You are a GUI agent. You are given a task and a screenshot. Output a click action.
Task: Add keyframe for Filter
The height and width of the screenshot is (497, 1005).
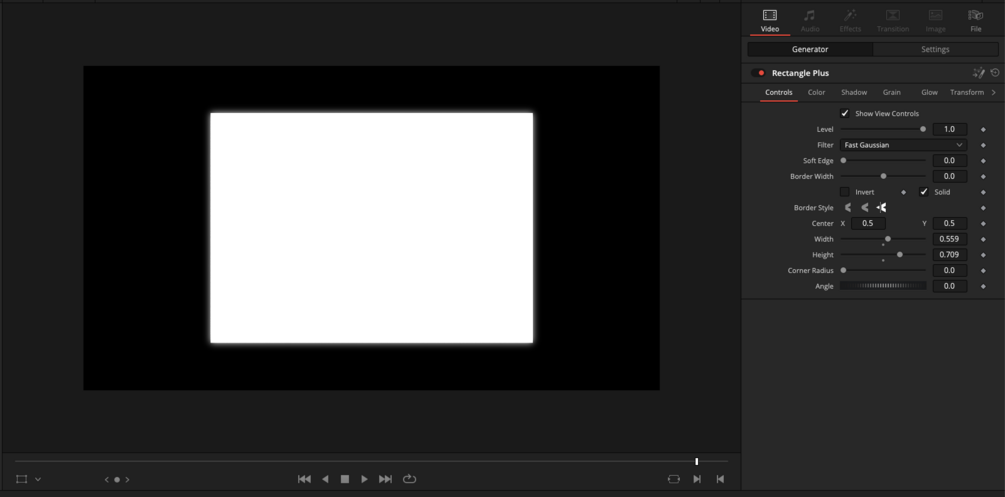pos(983,145)
